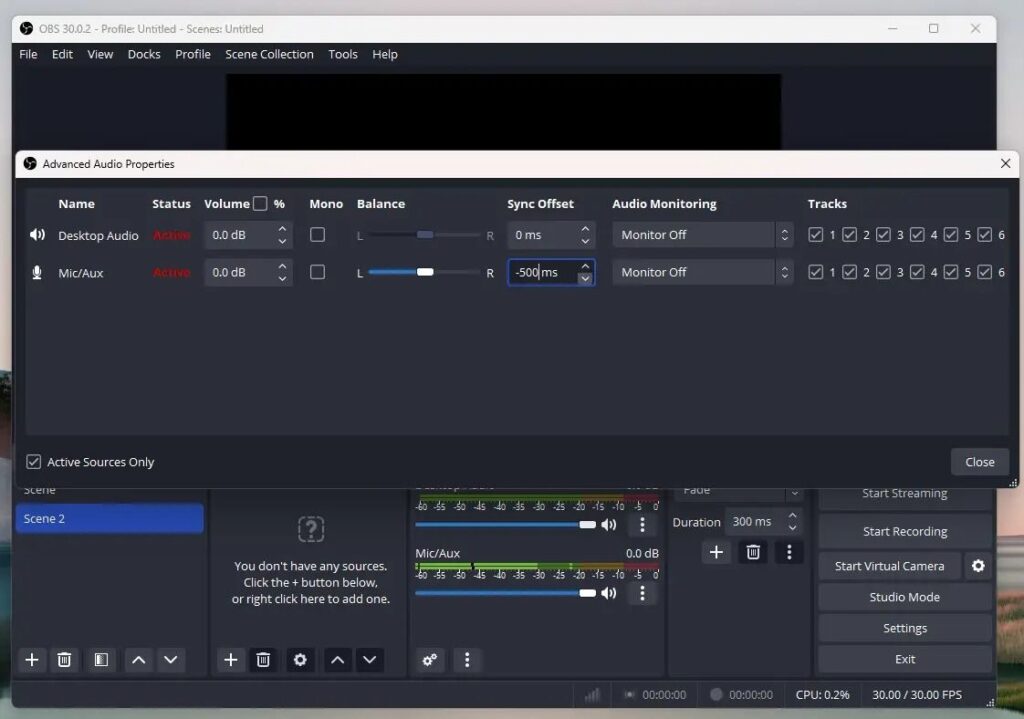Click Exit button
This screenshot has width=1024, height=719.
(x=904, y=659)
